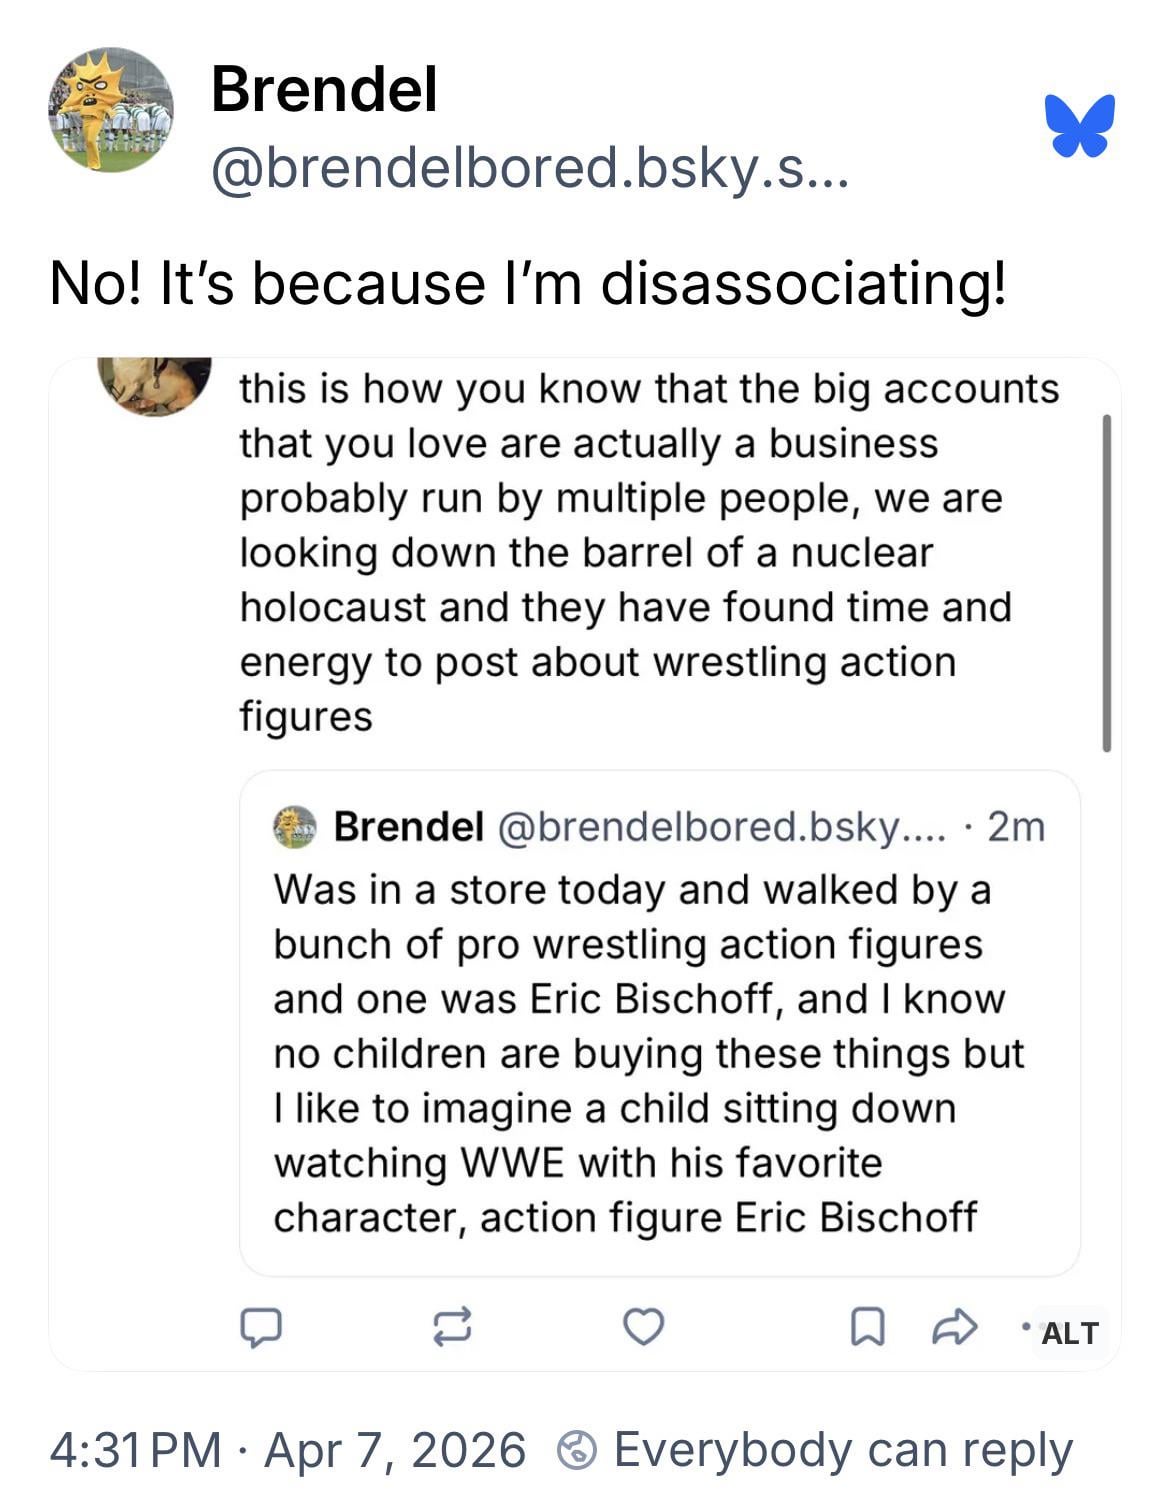This screenshot has height=1497, width=1170.
Task: Click the 4:31 PM · Apr 7, 2026 timestamp
Action: click(x=288, y=1450)
